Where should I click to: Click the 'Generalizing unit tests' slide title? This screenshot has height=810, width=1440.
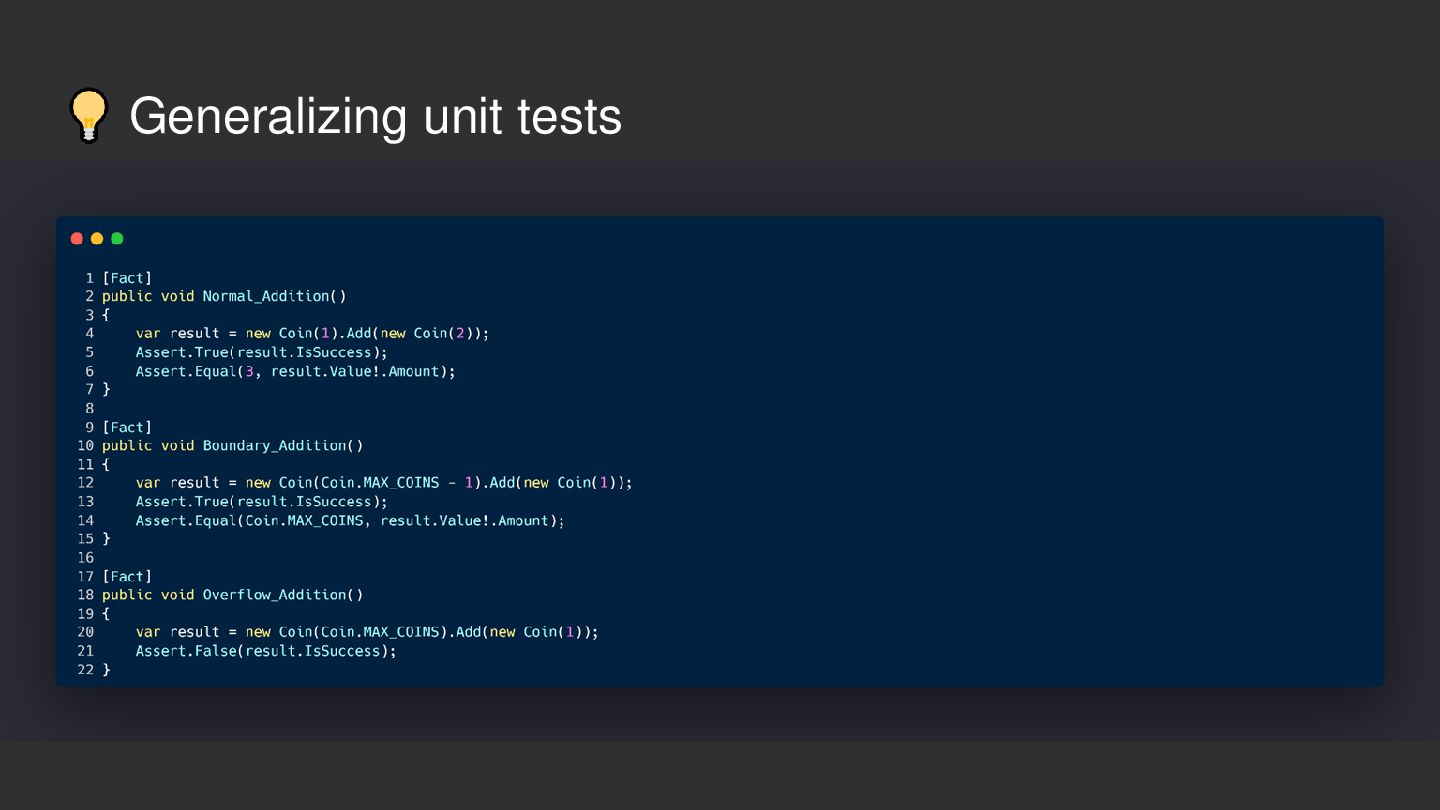pos(375,116)
